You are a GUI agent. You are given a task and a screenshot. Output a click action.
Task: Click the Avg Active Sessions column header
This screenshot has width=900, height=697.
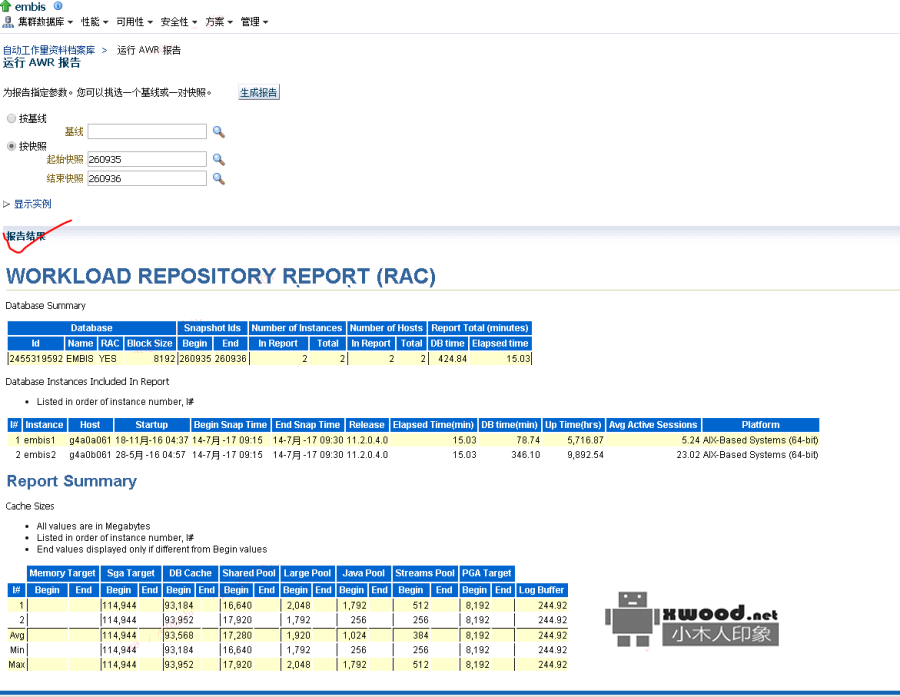click(x=653, y=425)
